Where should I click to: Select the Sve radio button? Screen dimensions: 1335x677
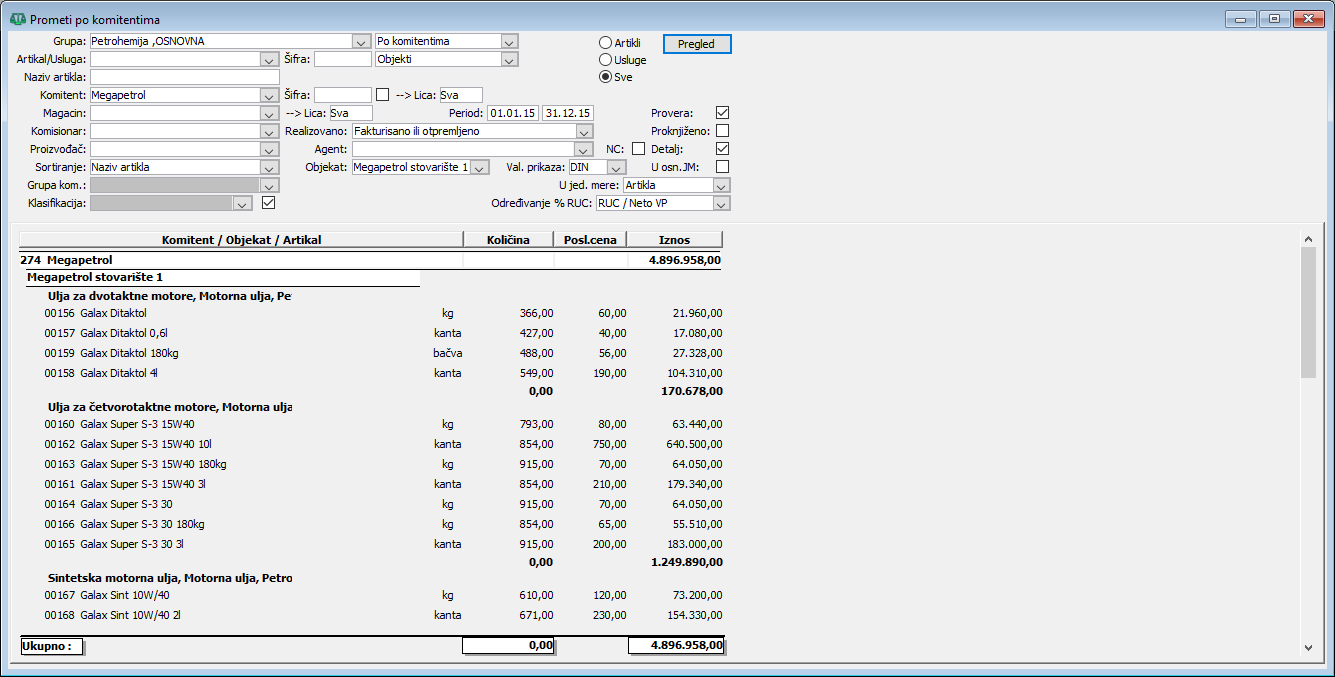click(605, 77)
